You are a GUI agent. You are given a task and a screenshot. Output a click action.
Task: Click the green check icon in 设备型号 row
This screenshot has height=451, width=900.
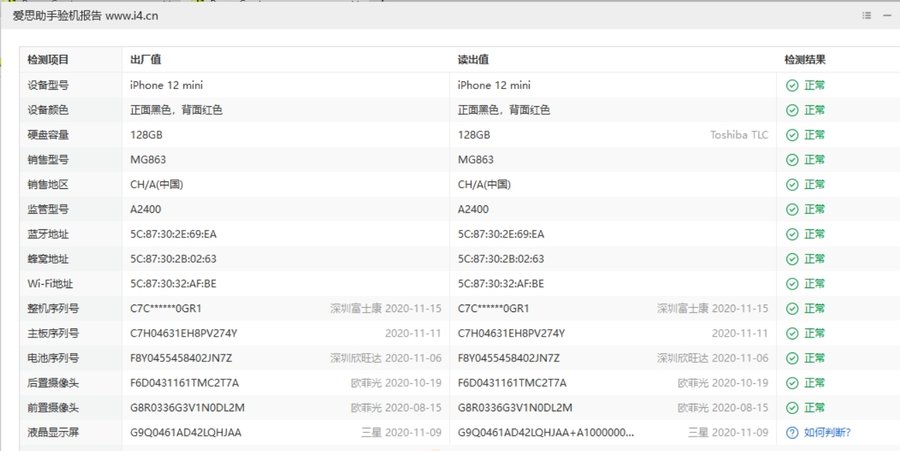coord(792,85)
